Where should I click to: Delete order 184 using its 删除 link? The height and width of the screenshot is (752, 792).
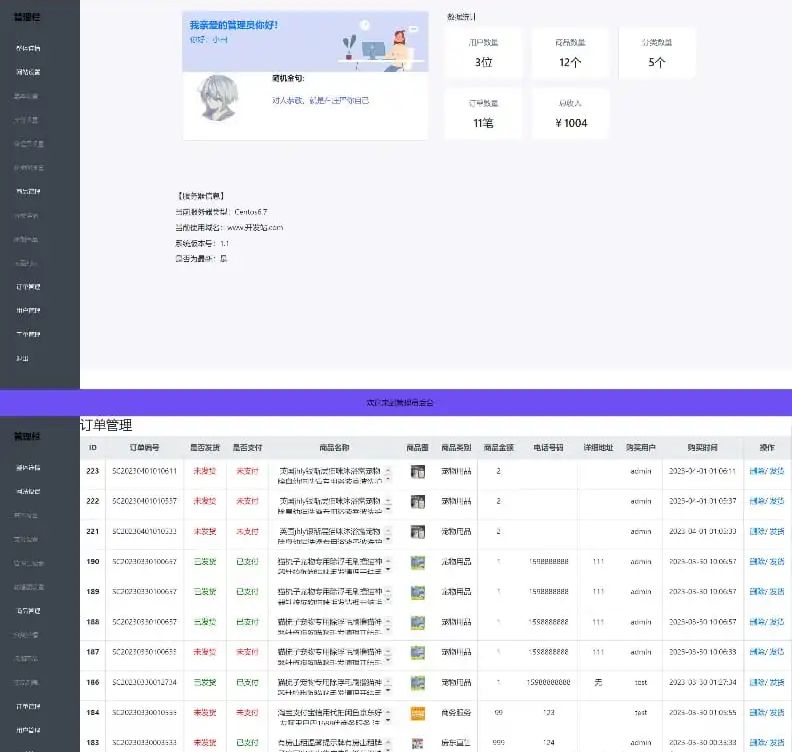(x=757, y=711)
